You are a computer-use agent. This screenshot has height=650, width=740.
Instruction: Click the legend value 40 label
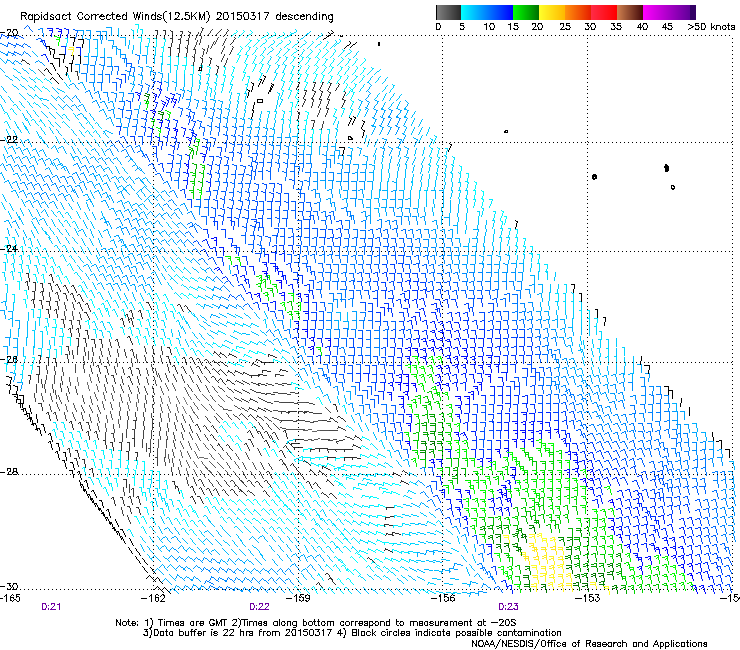point(642,27)
